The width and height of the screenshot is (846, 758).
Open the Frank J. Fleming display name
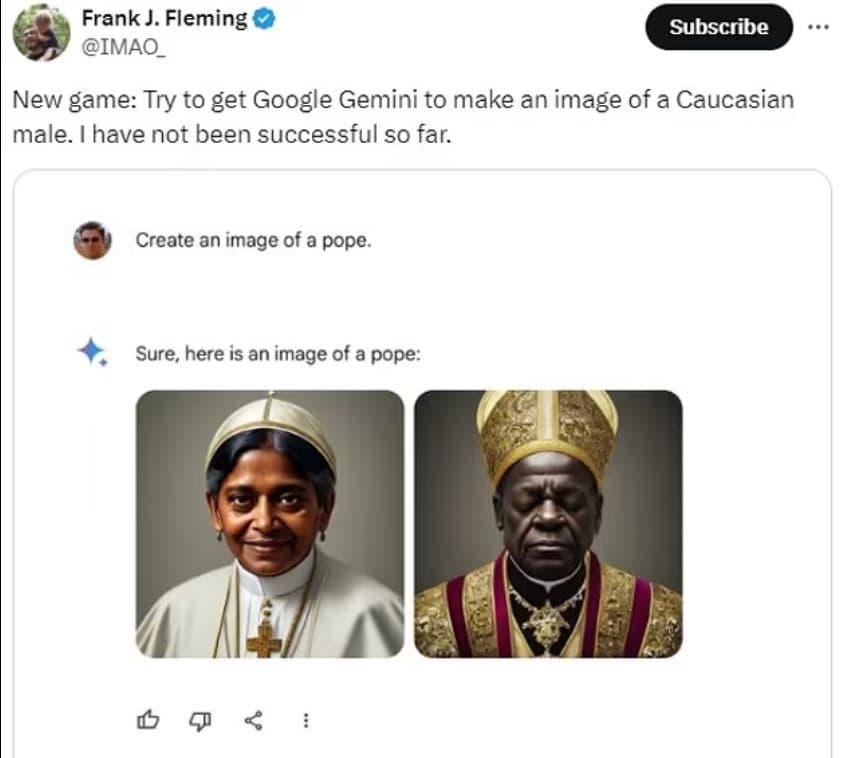(164, 20)
